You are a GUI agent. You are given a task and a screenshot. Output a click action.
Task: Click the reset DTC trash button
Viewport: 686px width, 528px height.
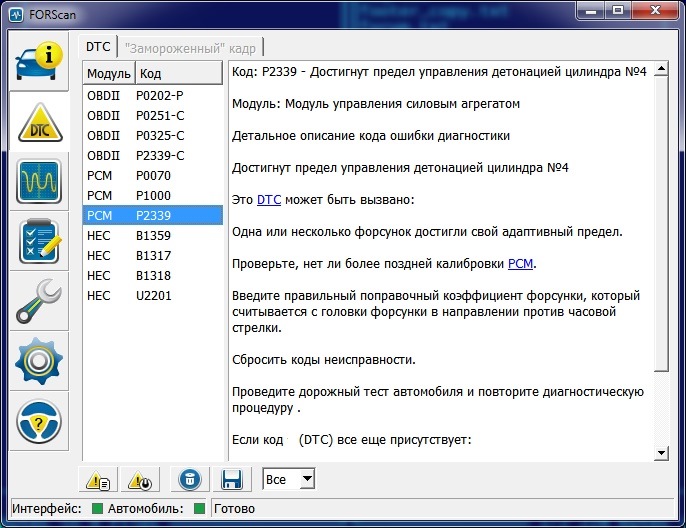[x=190, y=479]
